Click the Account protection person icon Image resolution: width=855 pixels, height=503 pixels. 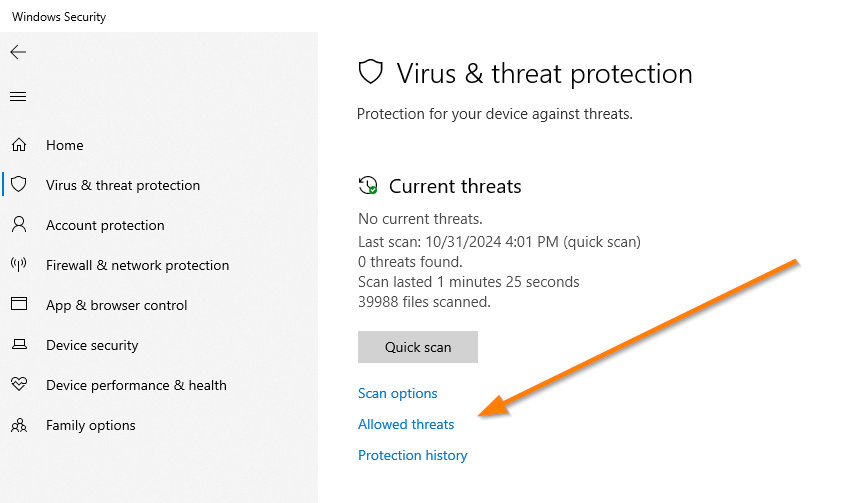tap(18, 225)
